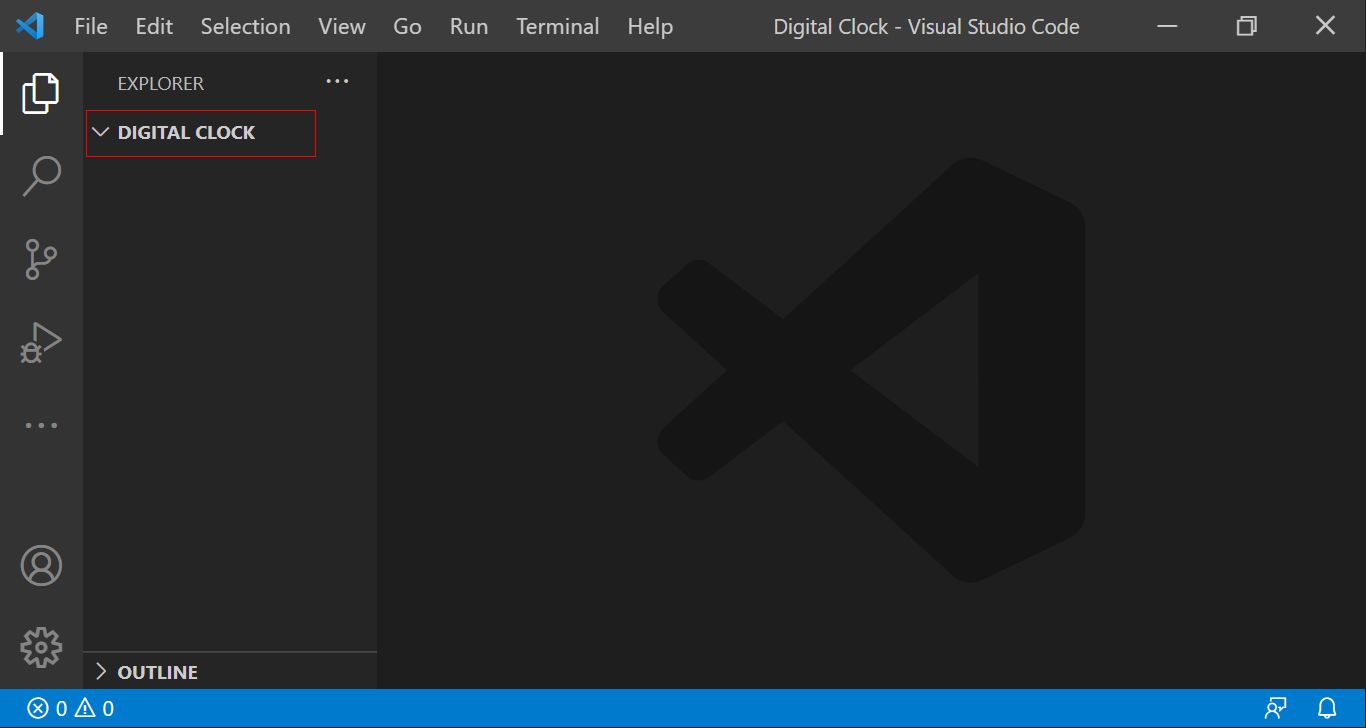This screenshot has width=1366, height=728.
Task: Open the Run and Debug view icon
Action: tap(41, 342)
